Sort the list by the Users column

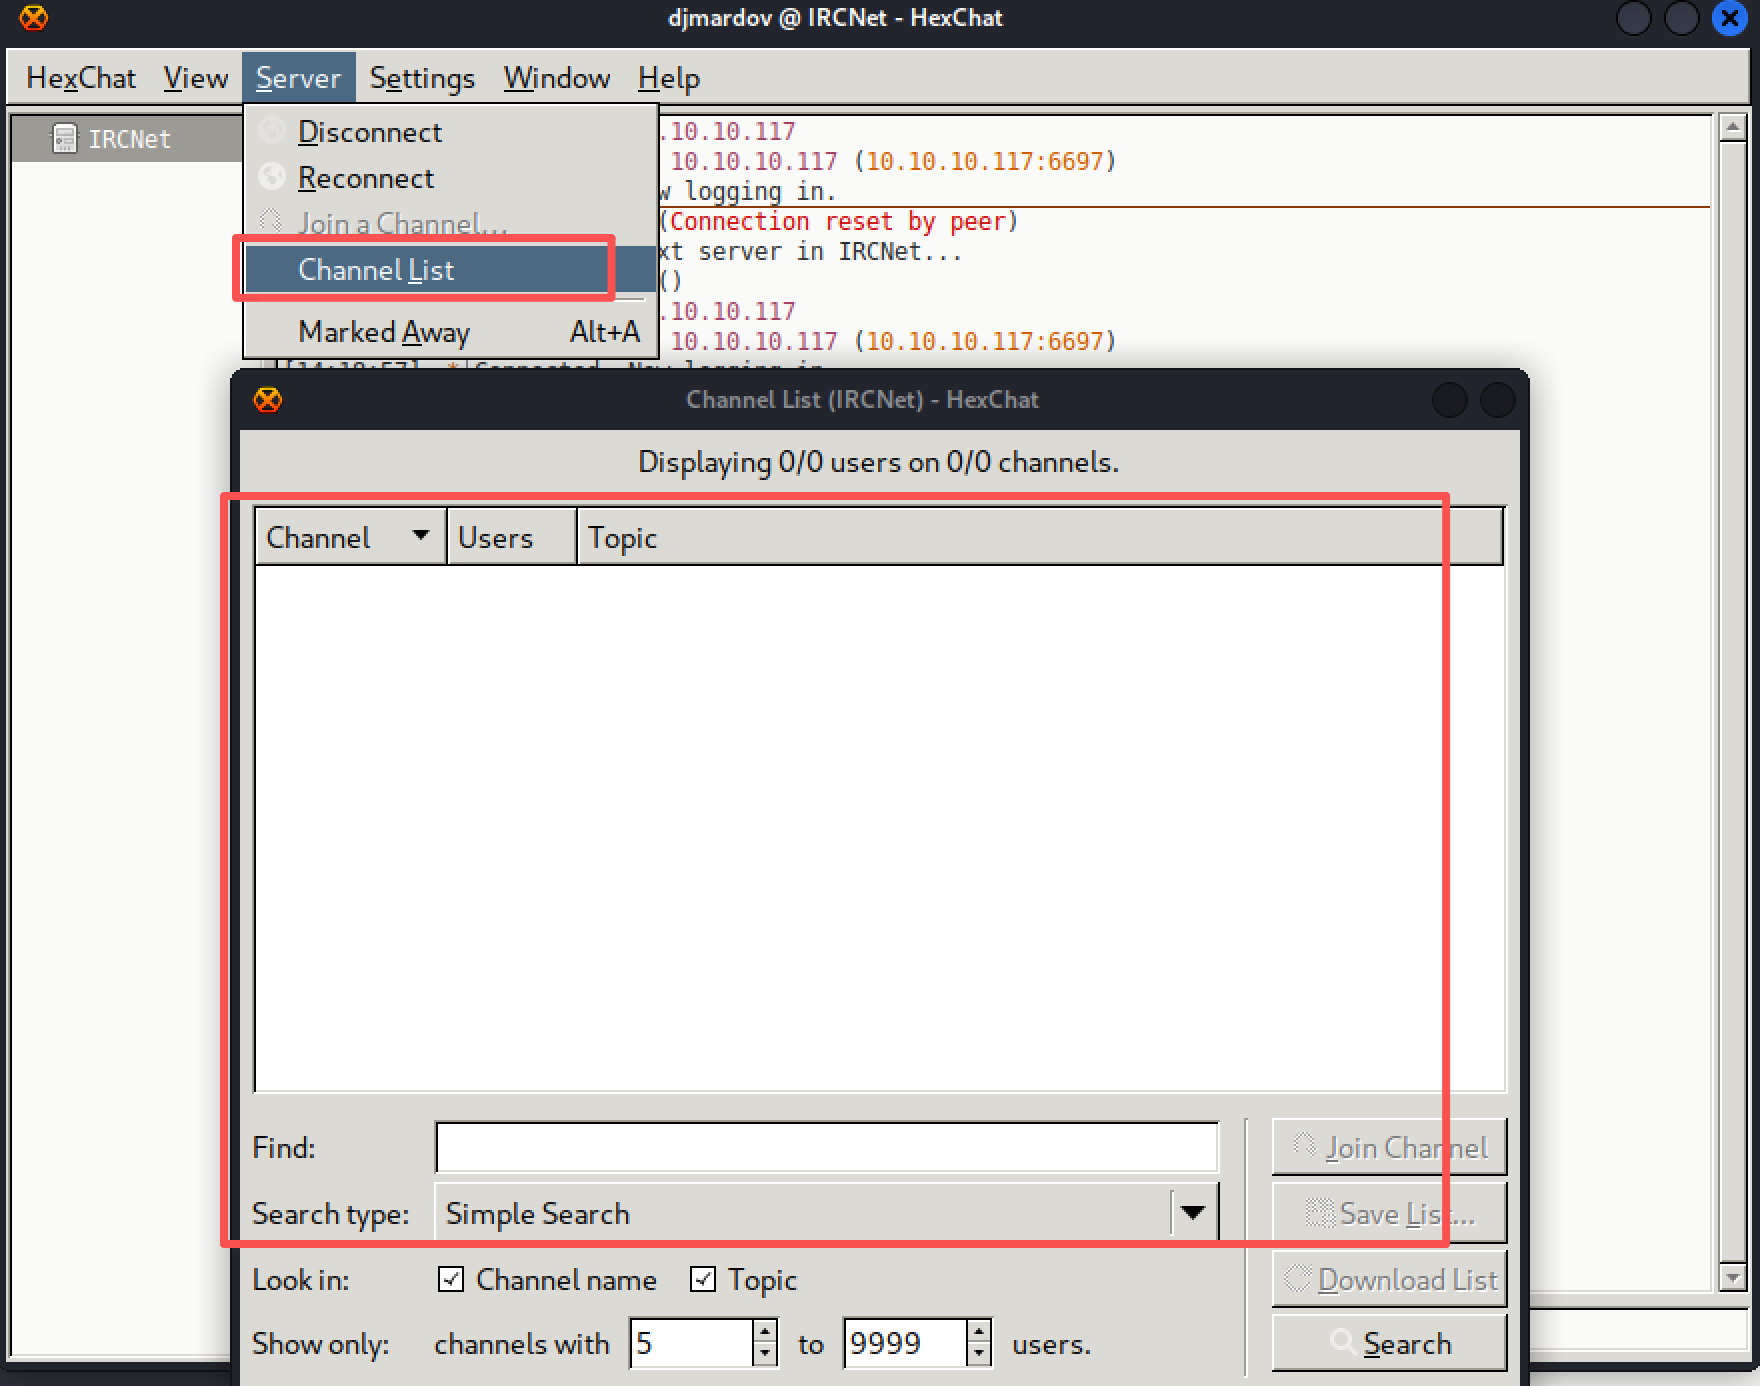point(511,538)
